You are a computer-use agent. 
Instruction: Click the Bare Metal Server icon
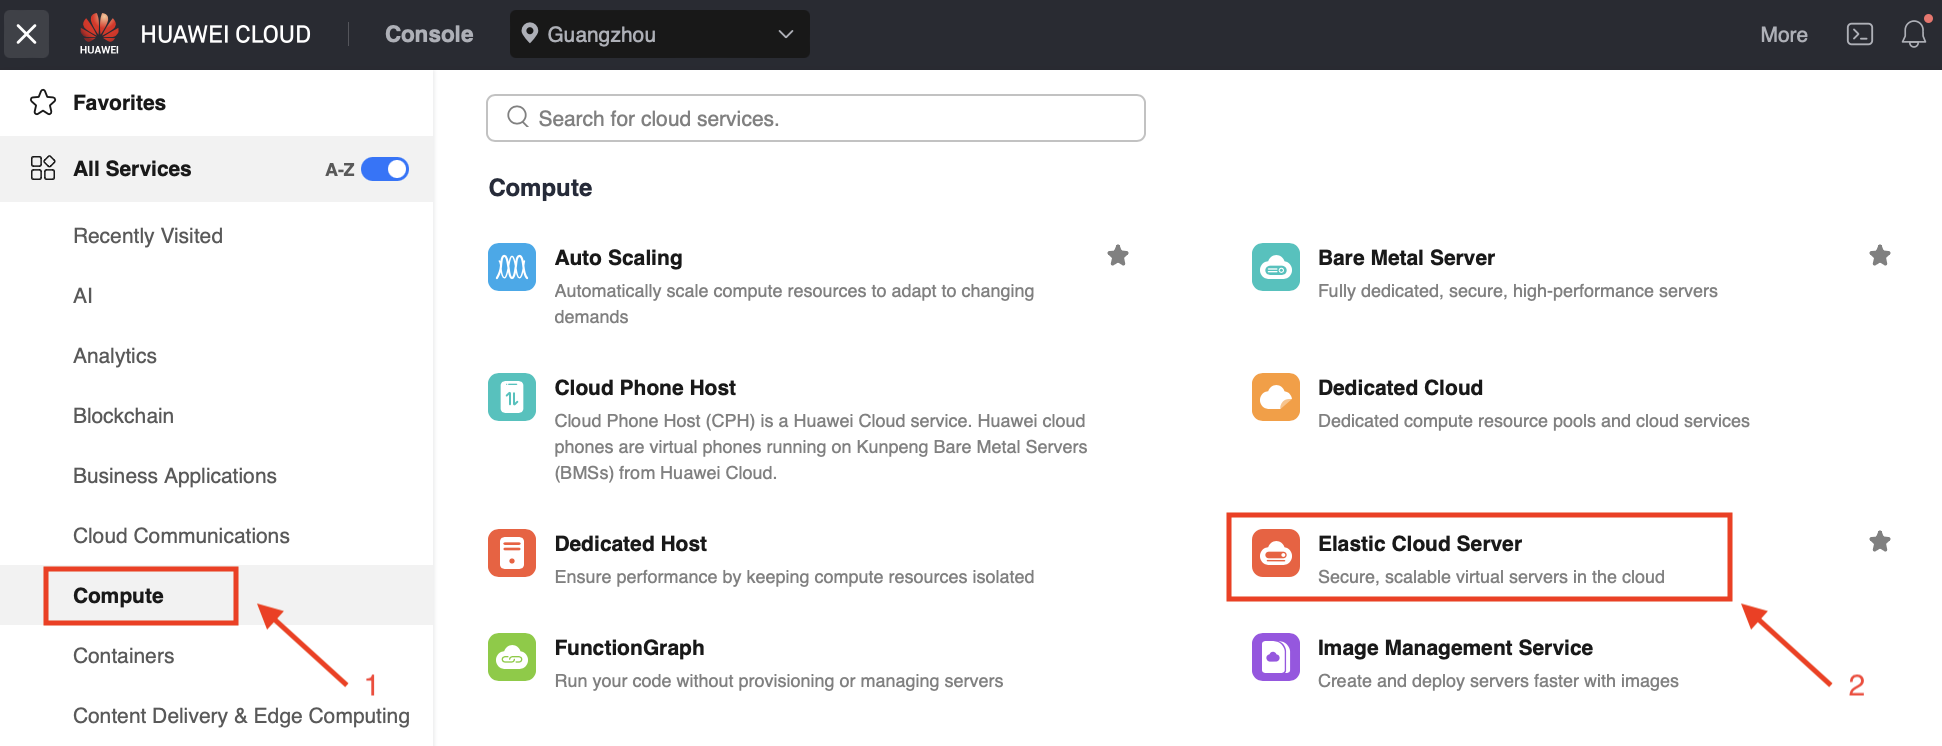coord(1275,267)
